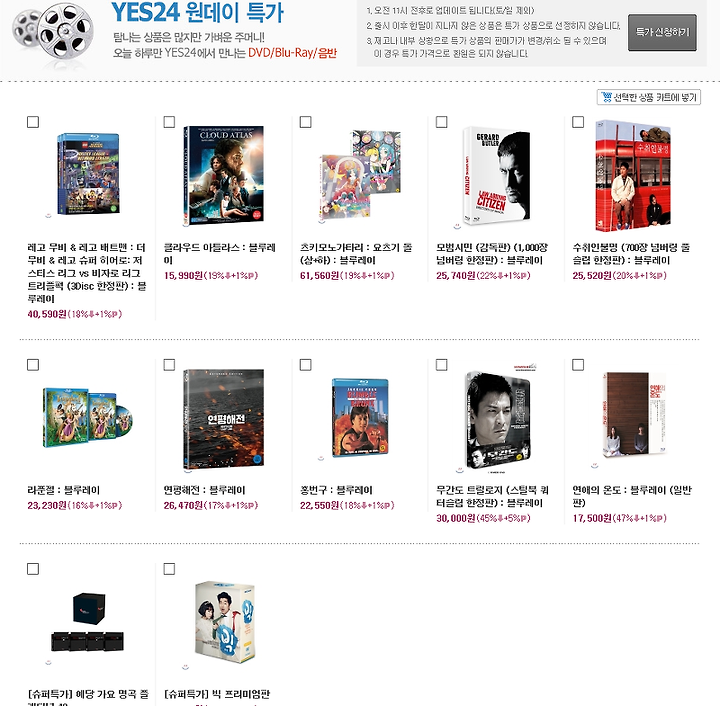Open the 빅 프리미엄판 box set image
The height and width of the screenshot is (706, 720).
(225, 622)
